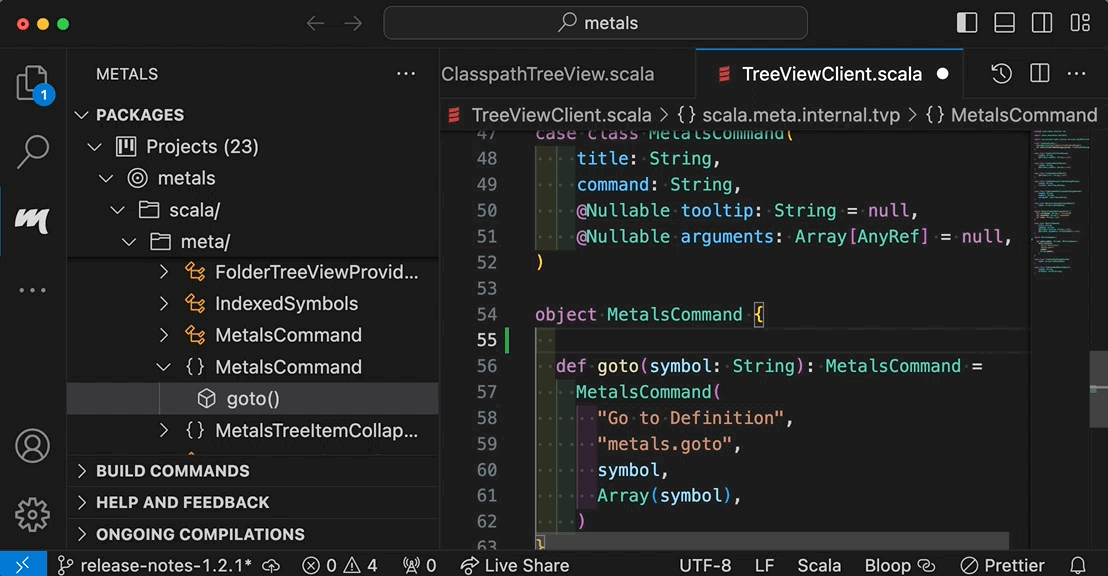Open the Explorer files icon in activity bar
Screen dimensions: 1108x576
coord(33,85)
